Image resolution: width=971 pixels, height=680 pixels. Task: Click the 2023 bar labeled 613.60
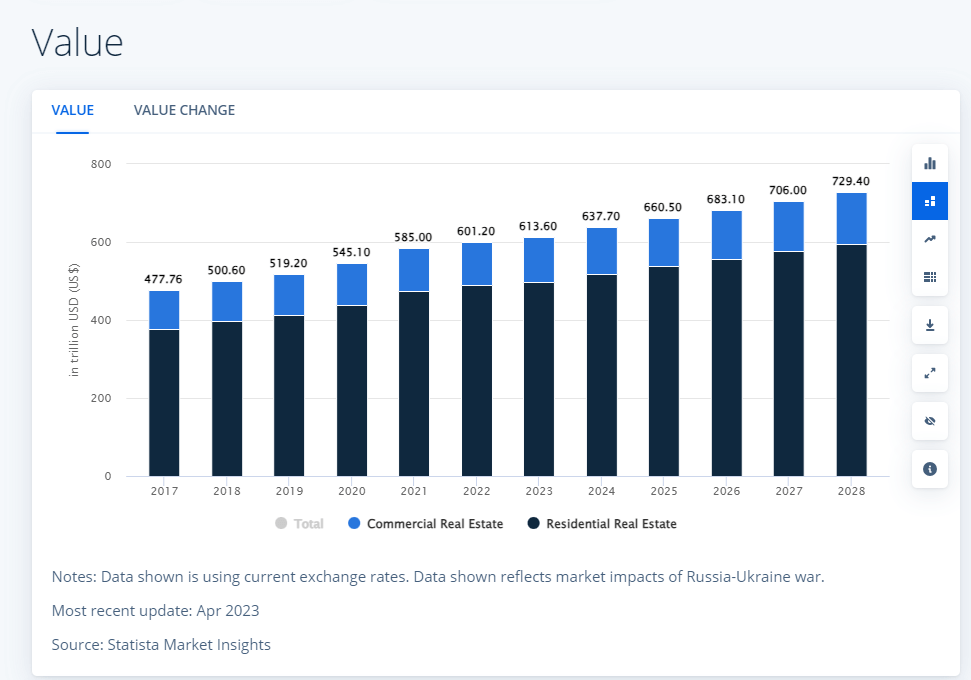click(x=539, y=260)
